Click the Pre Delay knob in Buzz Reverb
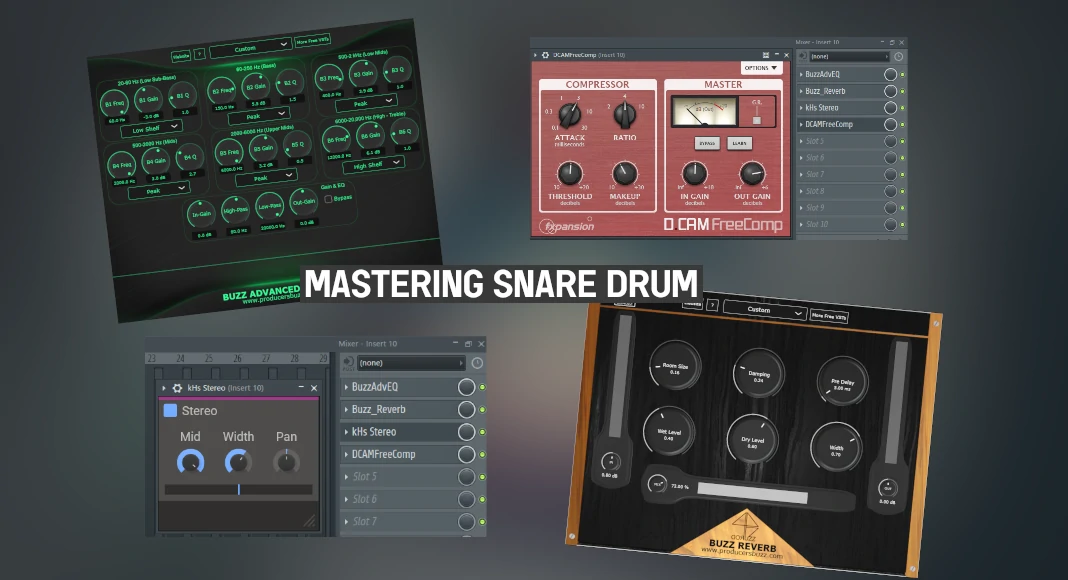The image size is (1068, 580). pyautogui.click(x=841, y=371)
